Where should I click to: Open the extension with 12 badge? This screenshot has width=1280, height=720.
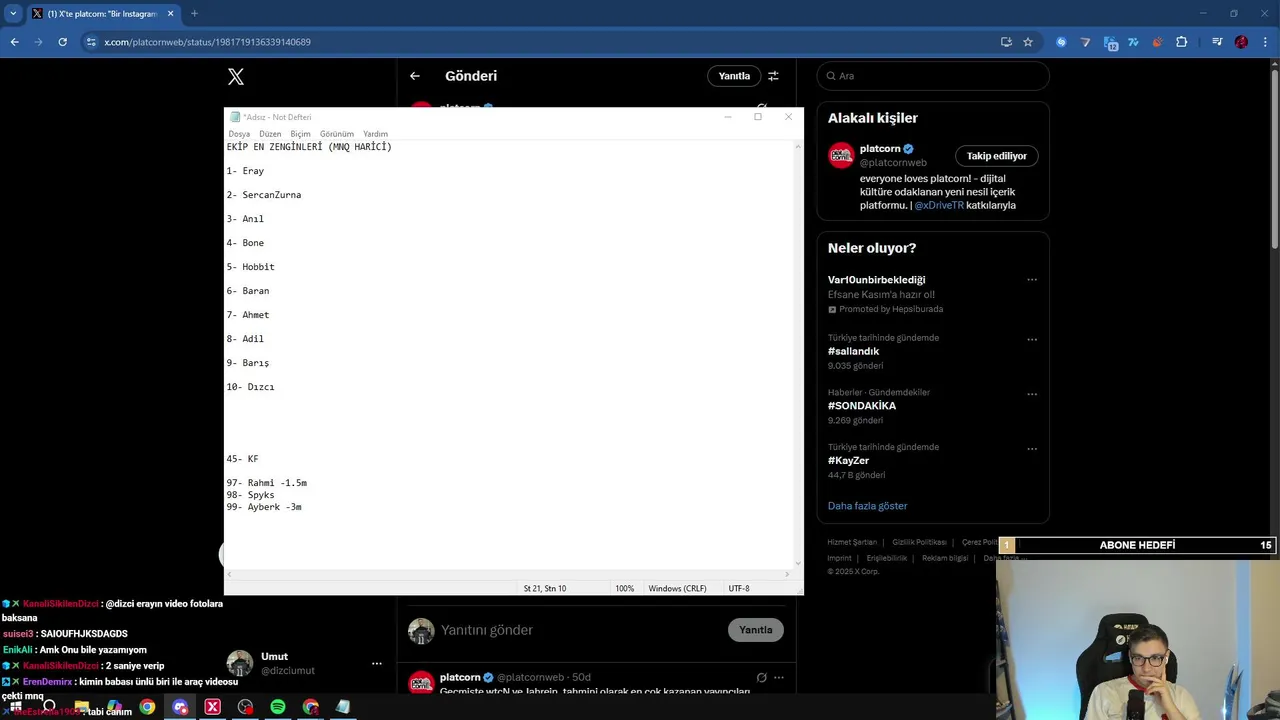click(x=1110, y=43)
